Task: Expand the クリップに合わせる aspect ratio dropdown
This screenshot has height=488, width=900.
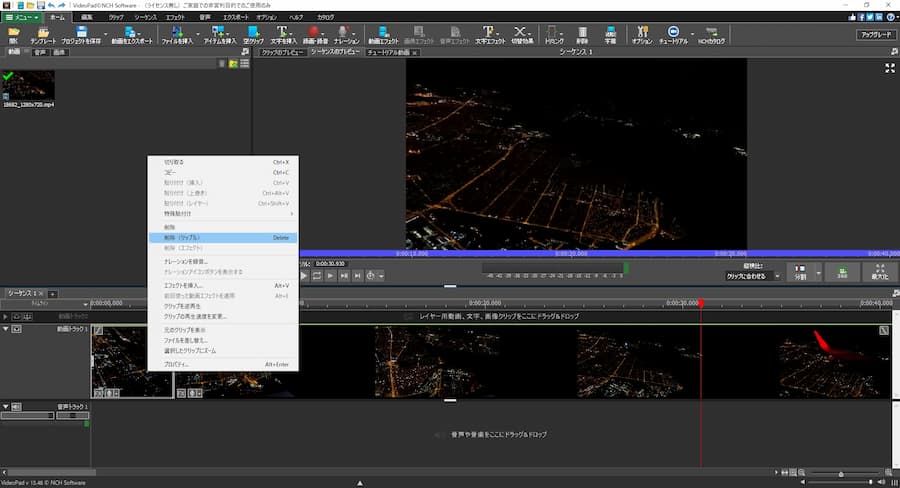Action: coord(753,275)
